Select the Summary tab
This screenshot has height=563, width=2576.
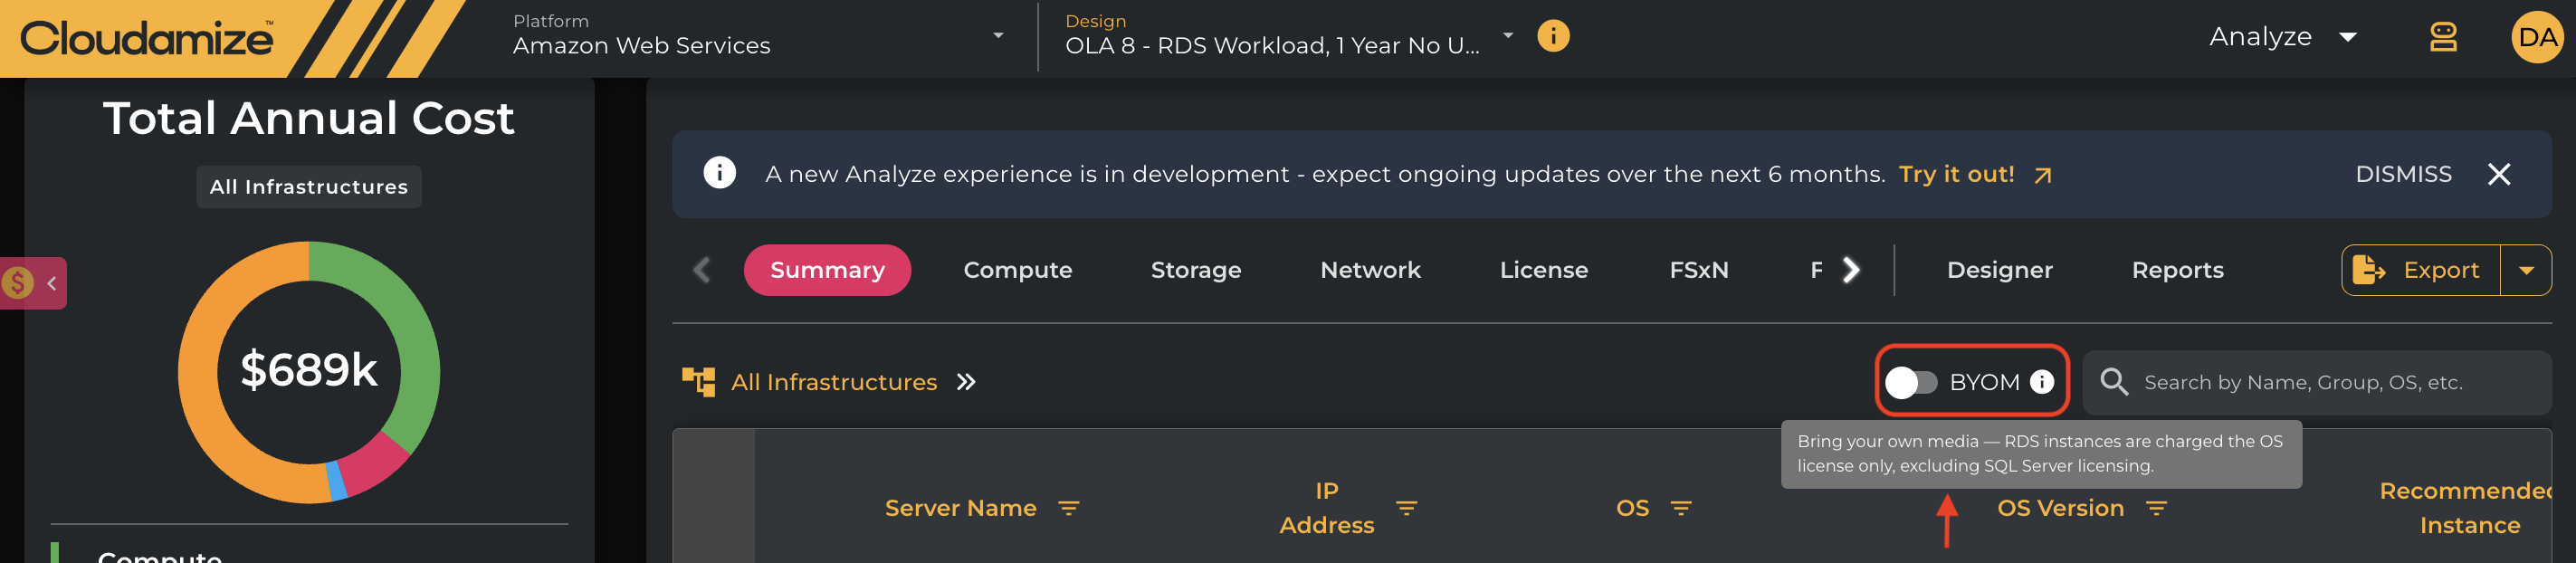tap(827, 270)
